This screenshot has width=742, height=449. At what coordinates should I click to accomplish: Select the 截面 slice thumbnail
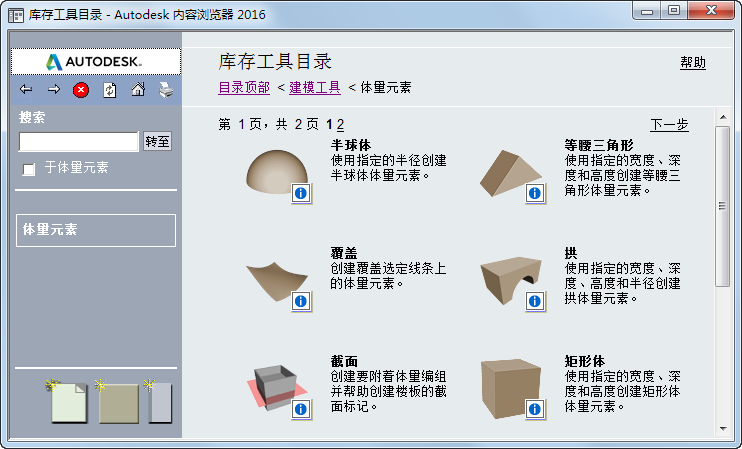click(x=276, y=387)
